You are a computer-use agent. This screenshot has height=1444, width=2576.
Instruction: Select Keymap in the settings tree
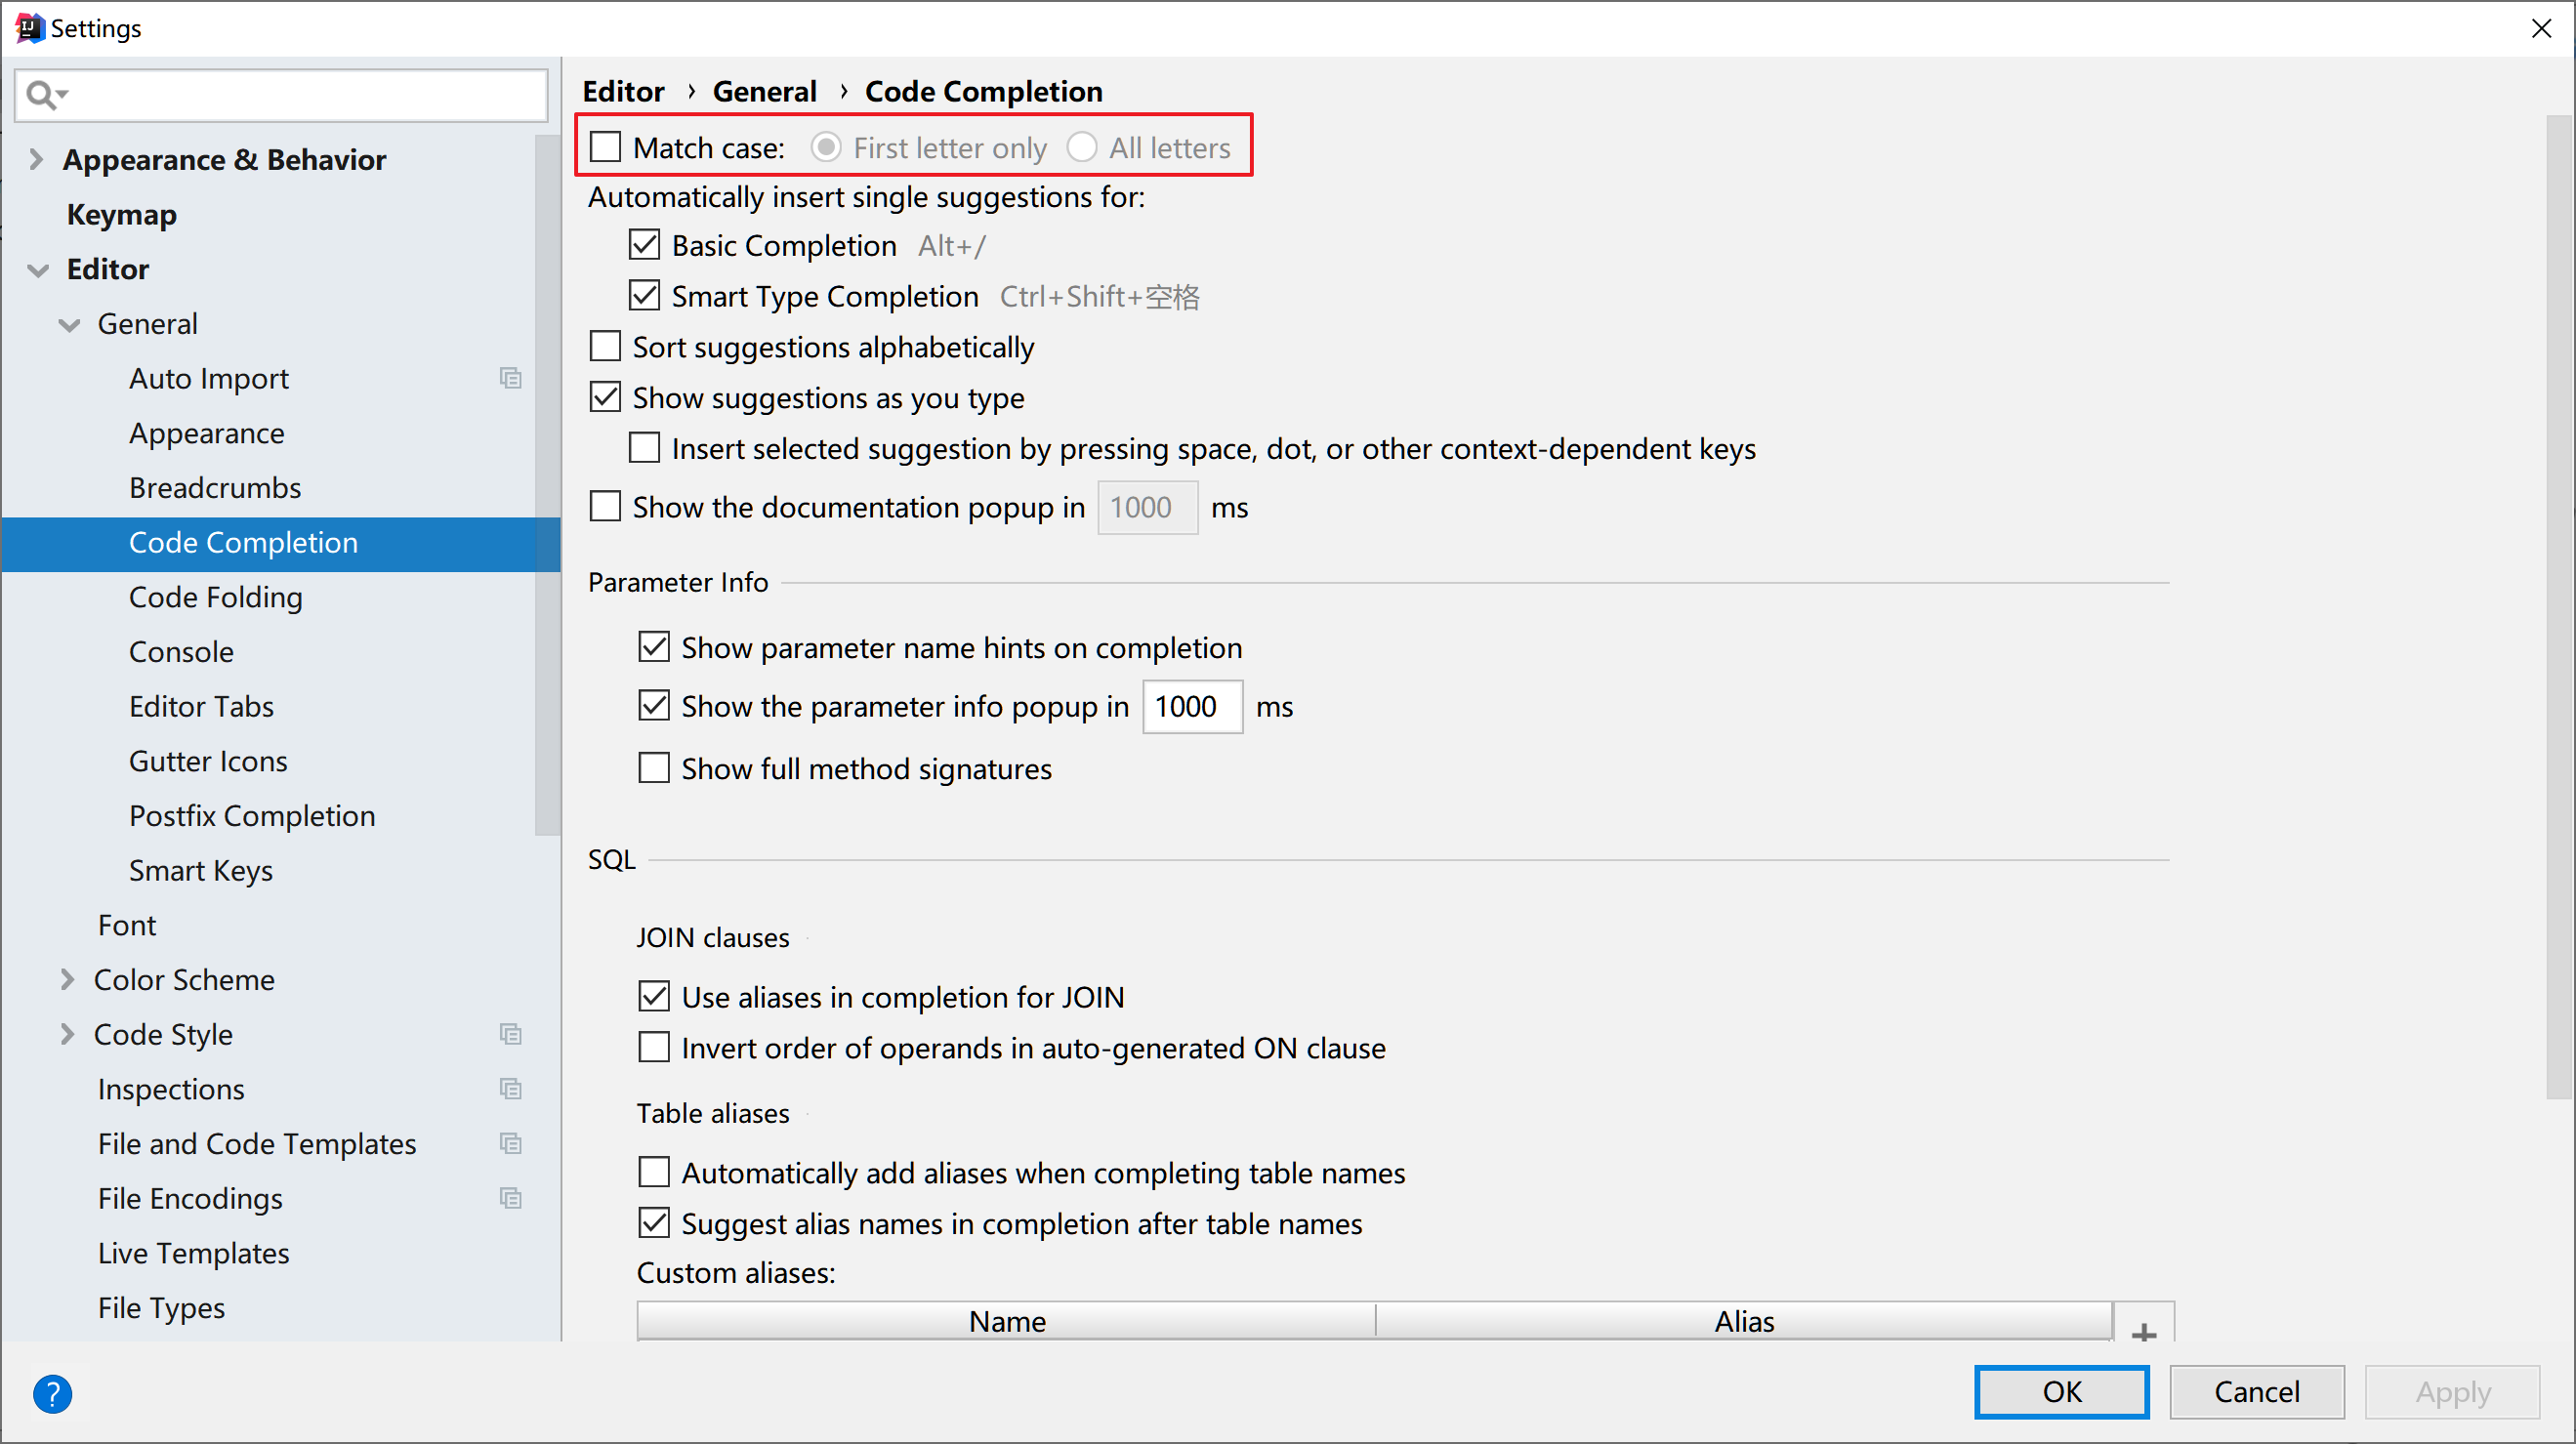coord(122,214)
